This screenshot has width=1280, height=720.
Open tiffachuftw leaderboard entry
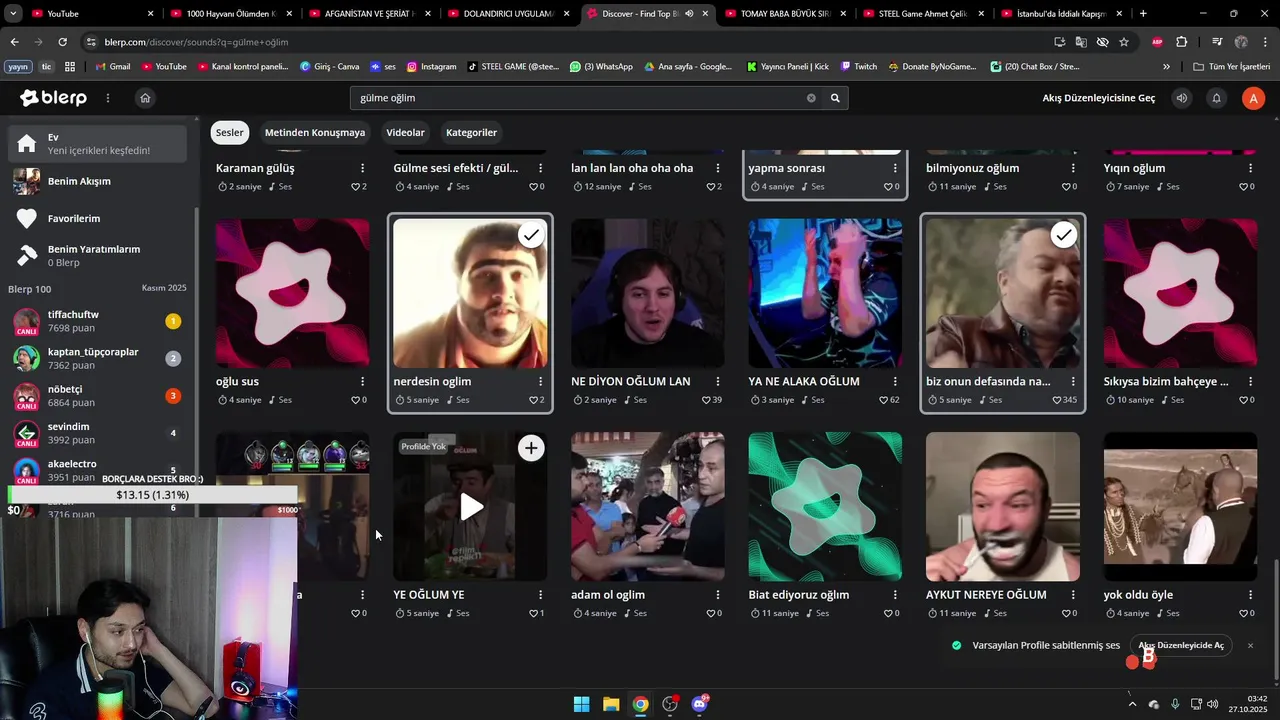[x=98, y=321]
